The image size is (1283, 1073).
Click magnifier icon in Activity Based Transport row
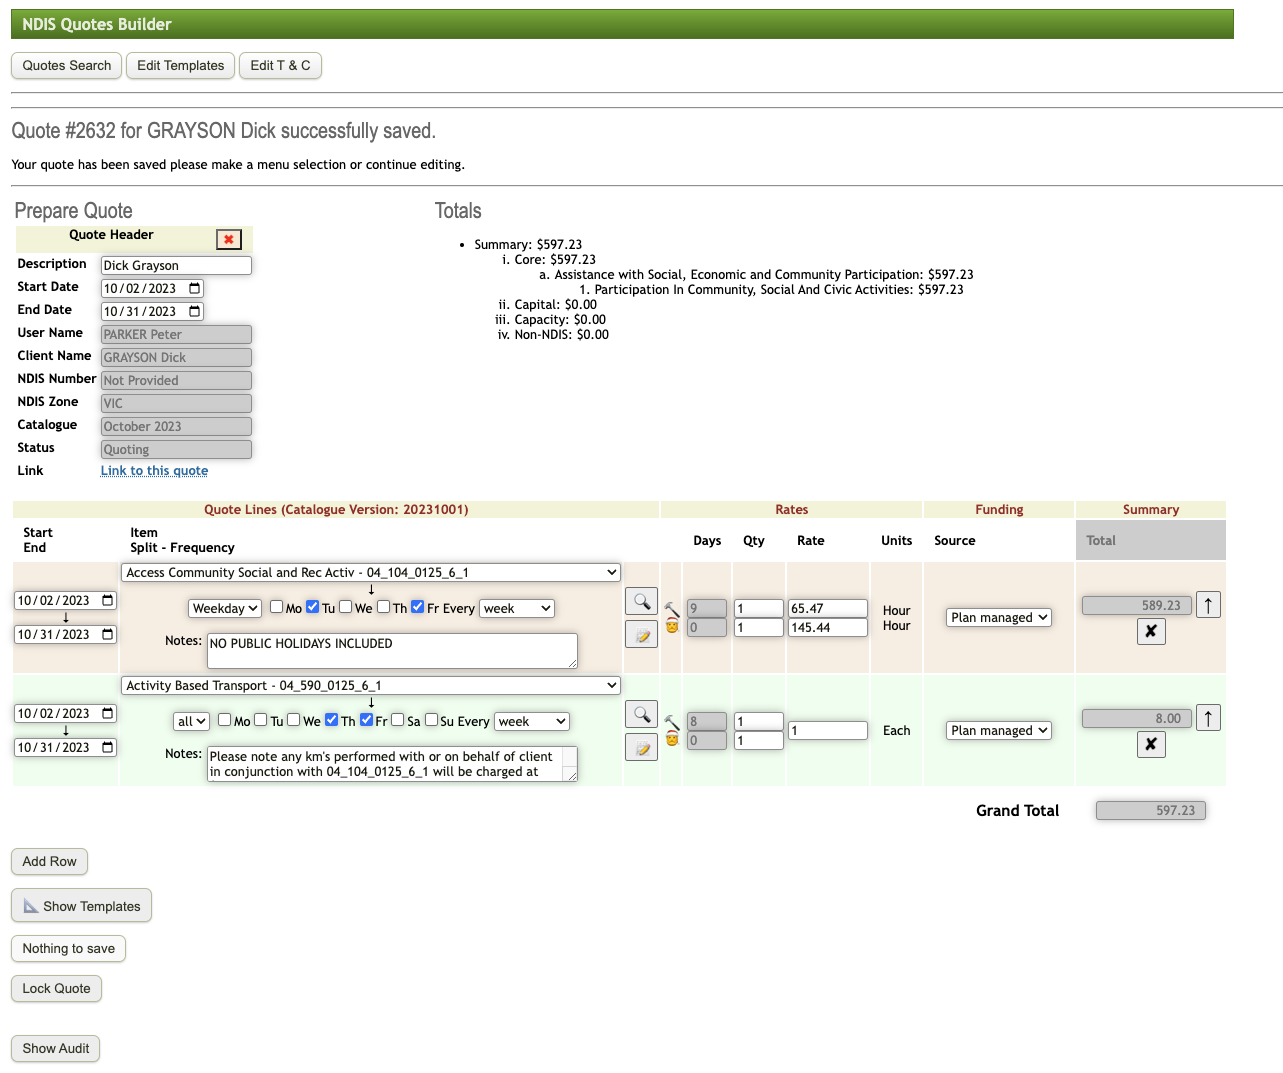tap(641, 714)
